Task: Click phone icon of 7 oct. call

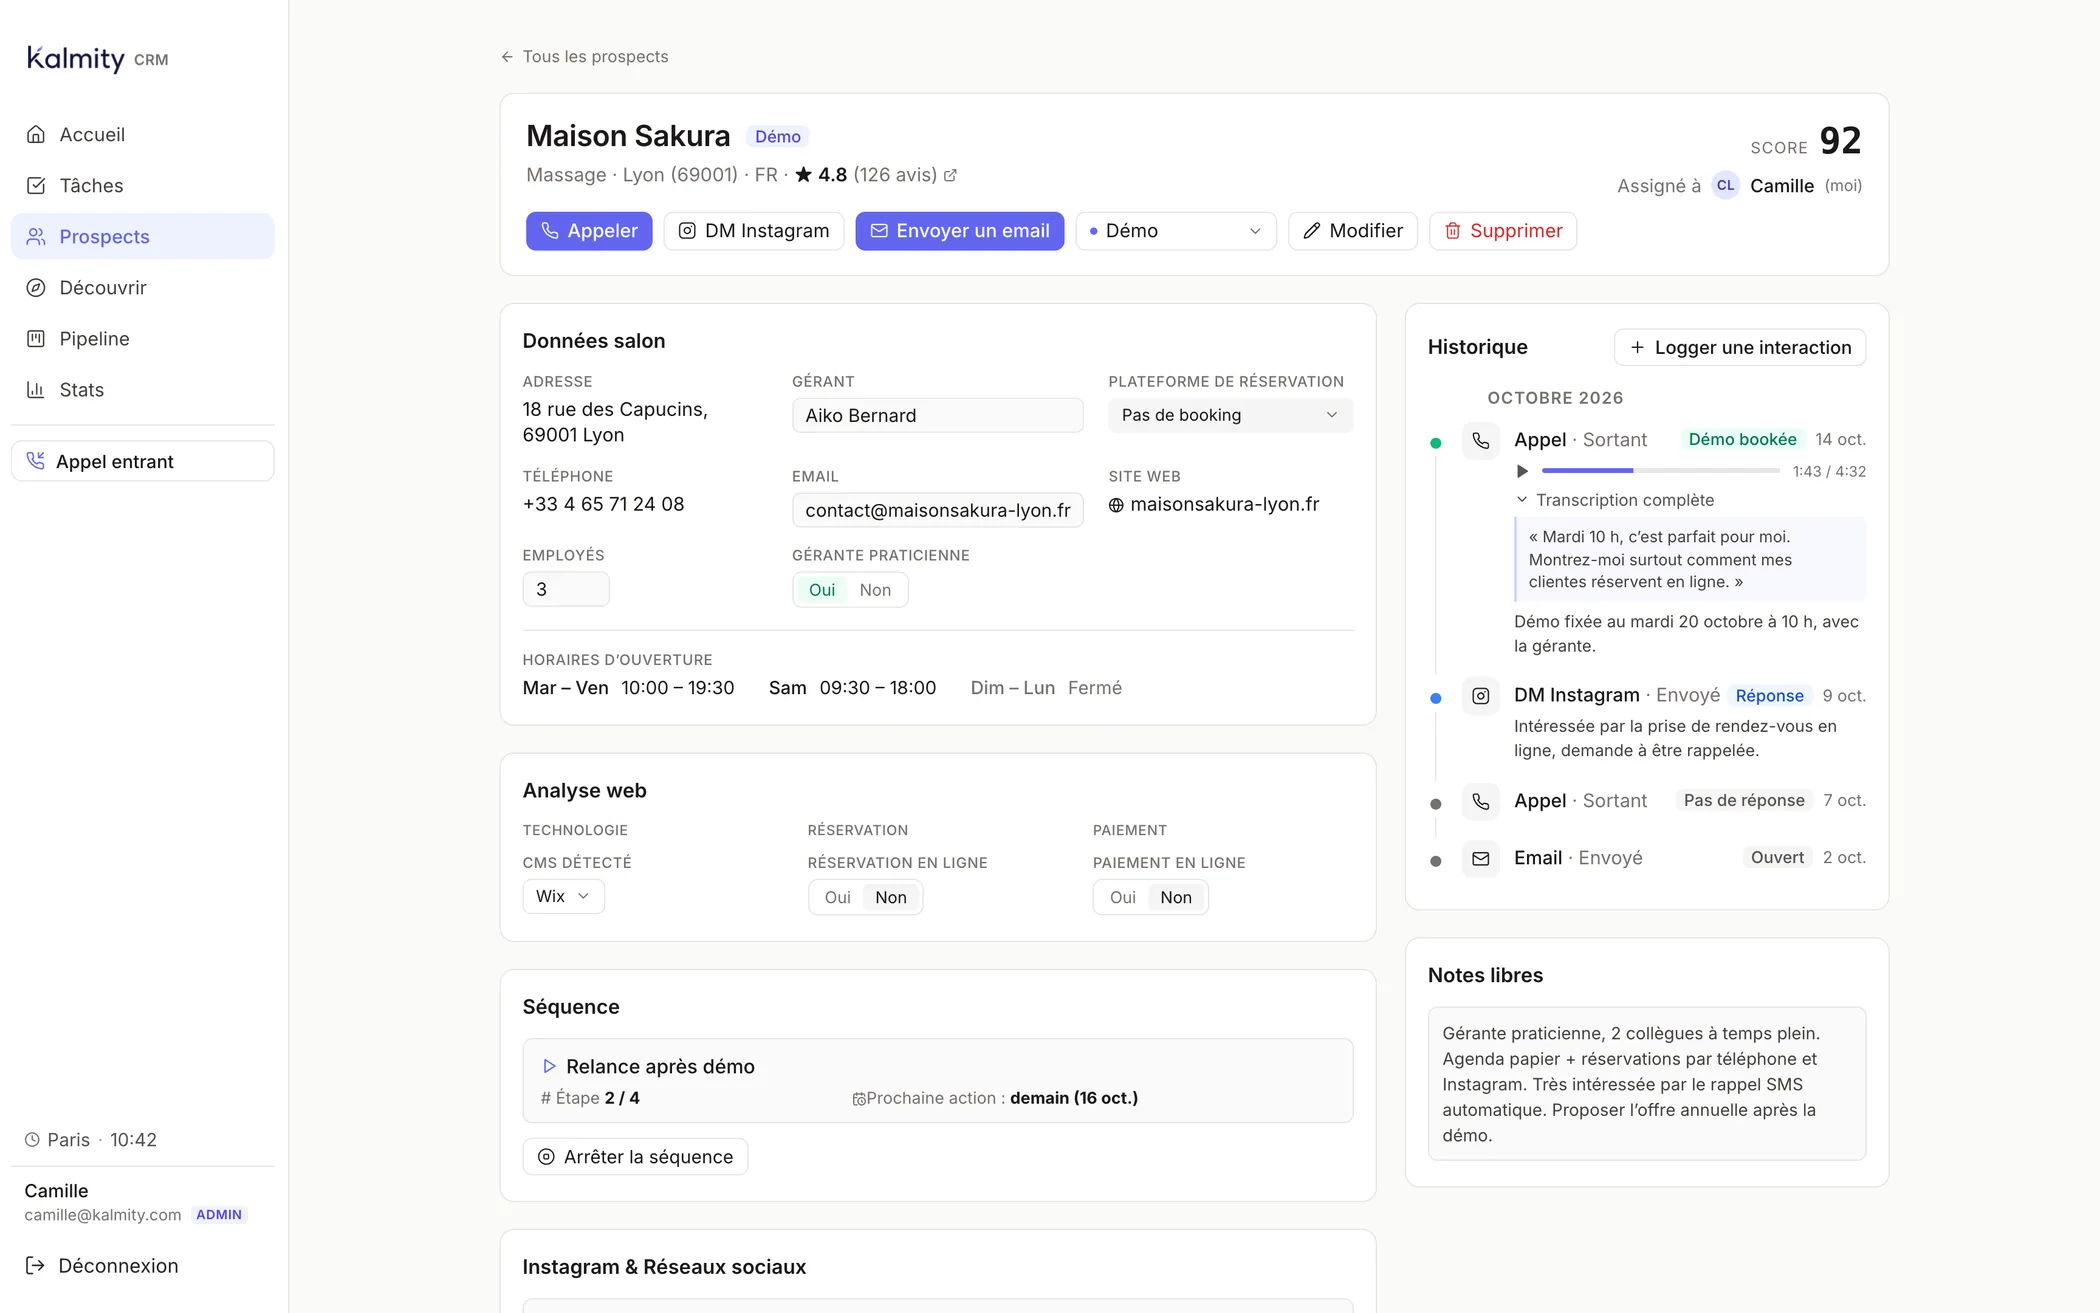Action: tap(1481, 802)
